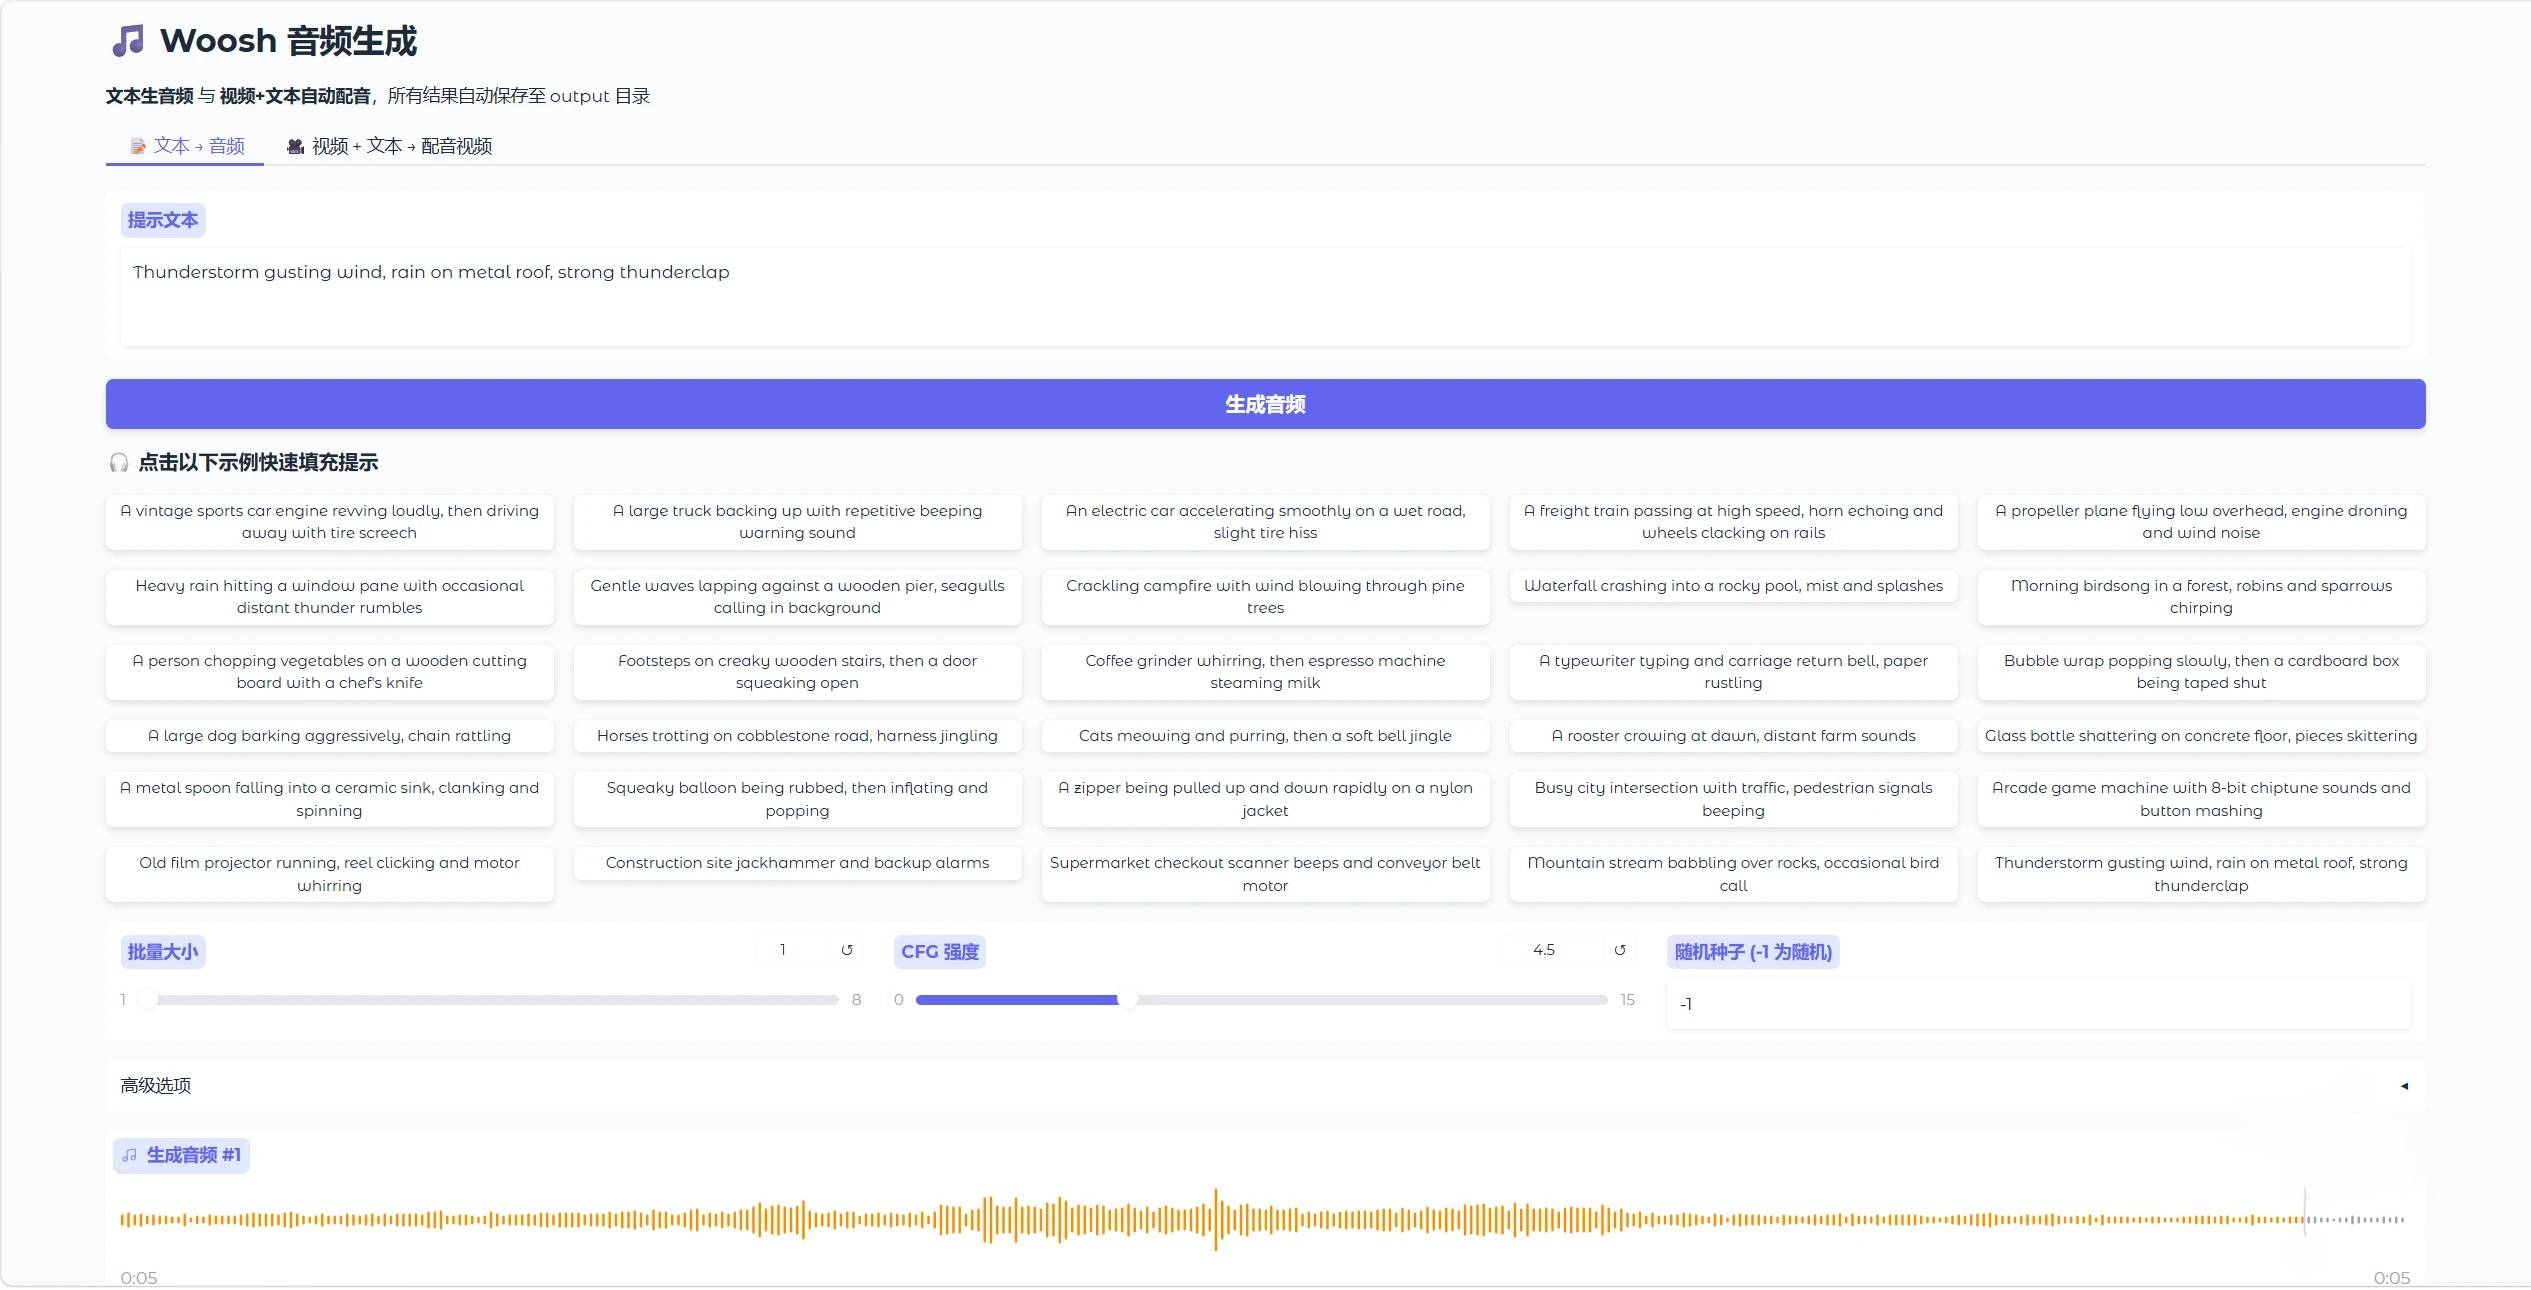
Task: Click inside the 提示文本 prompt text box
Action: click(x=1265, y=297)
